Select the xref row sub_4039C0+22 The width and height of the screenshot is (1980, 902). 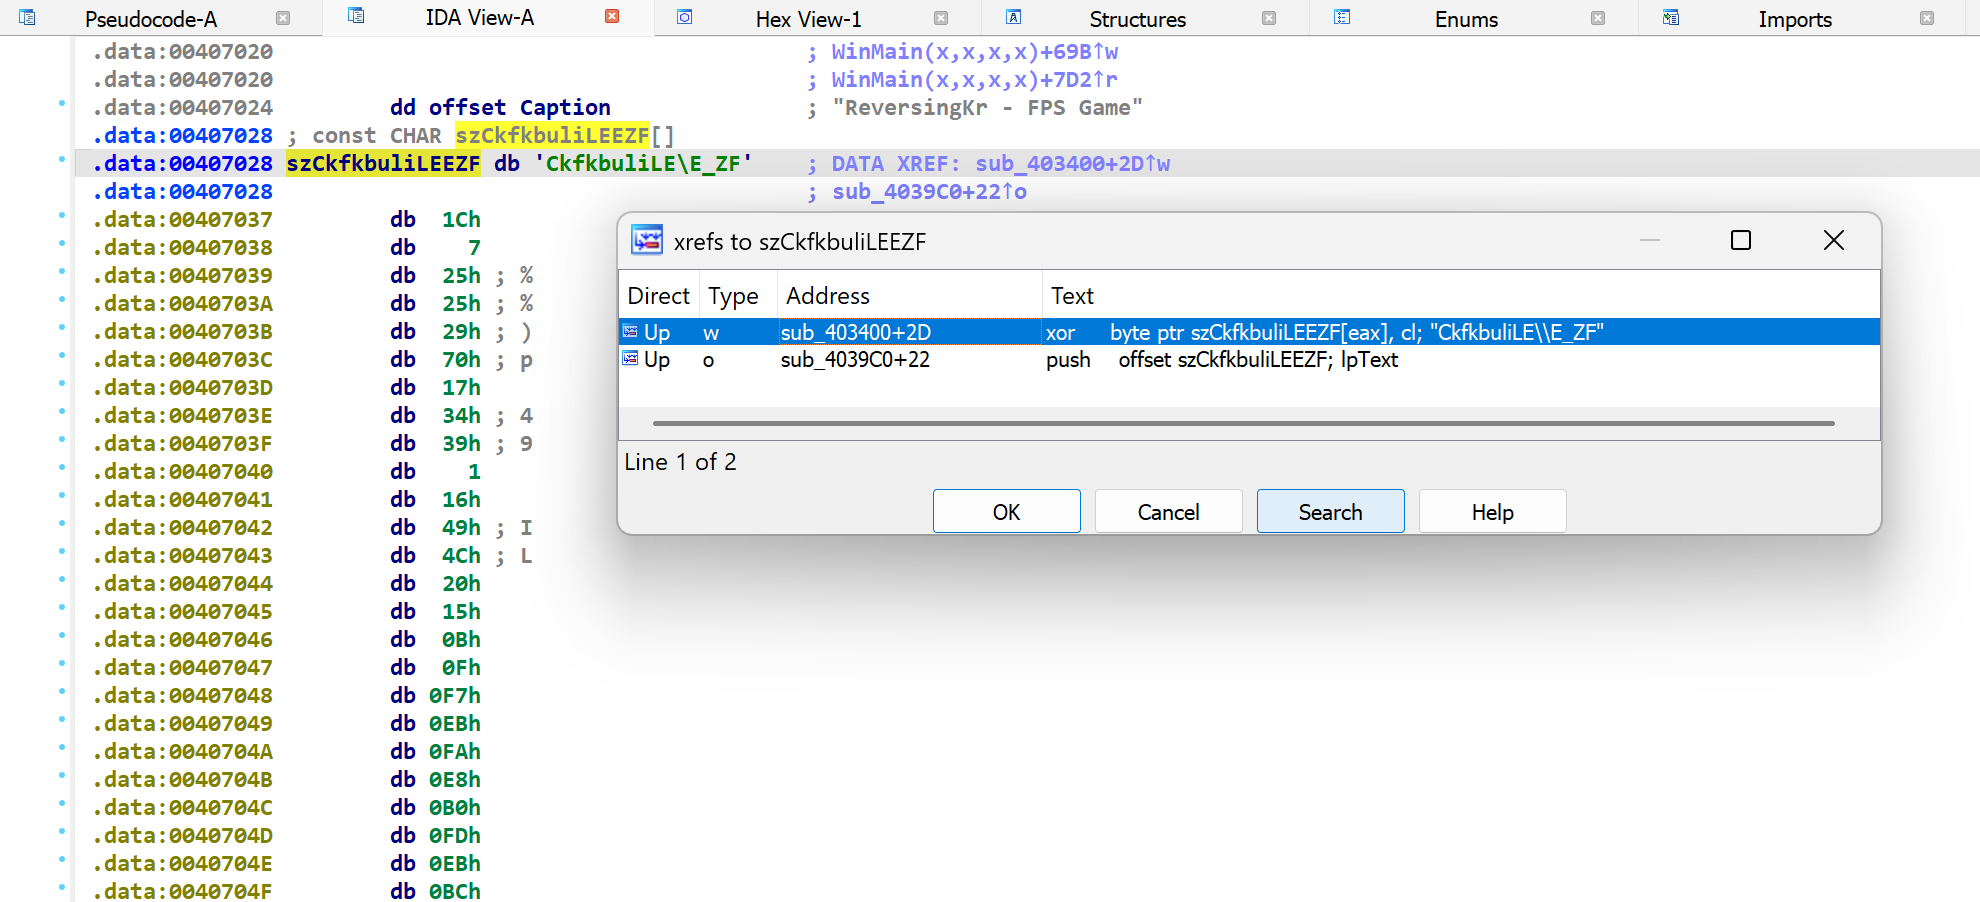coord(1249,359)
